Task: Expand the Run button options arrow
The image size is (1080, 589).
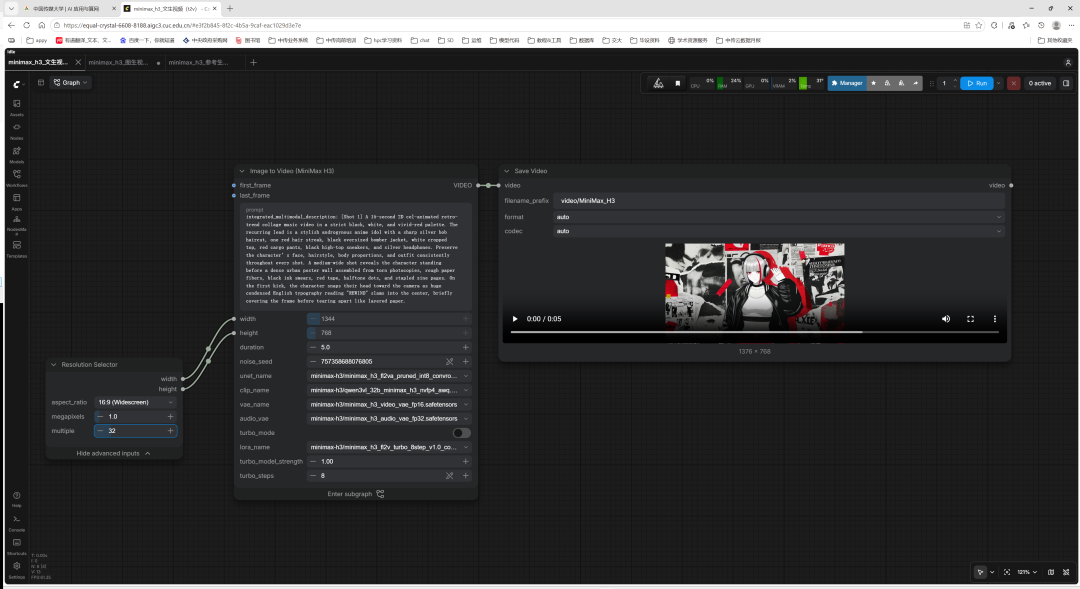Action: tap(998, 83)
